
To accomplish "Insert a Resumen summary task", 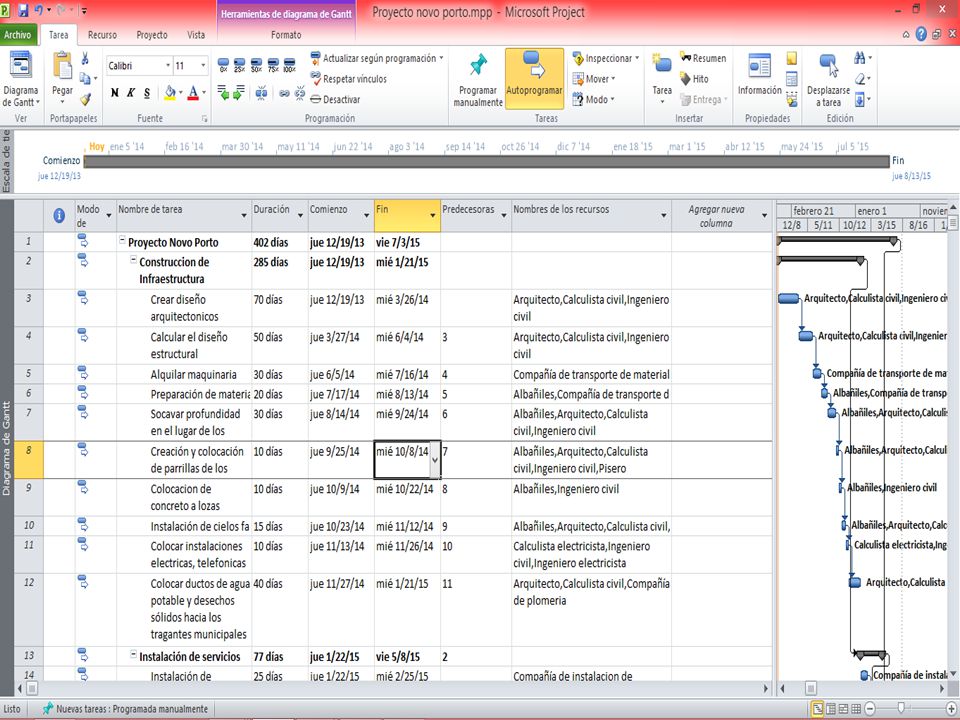I will (x=703, y=58).
